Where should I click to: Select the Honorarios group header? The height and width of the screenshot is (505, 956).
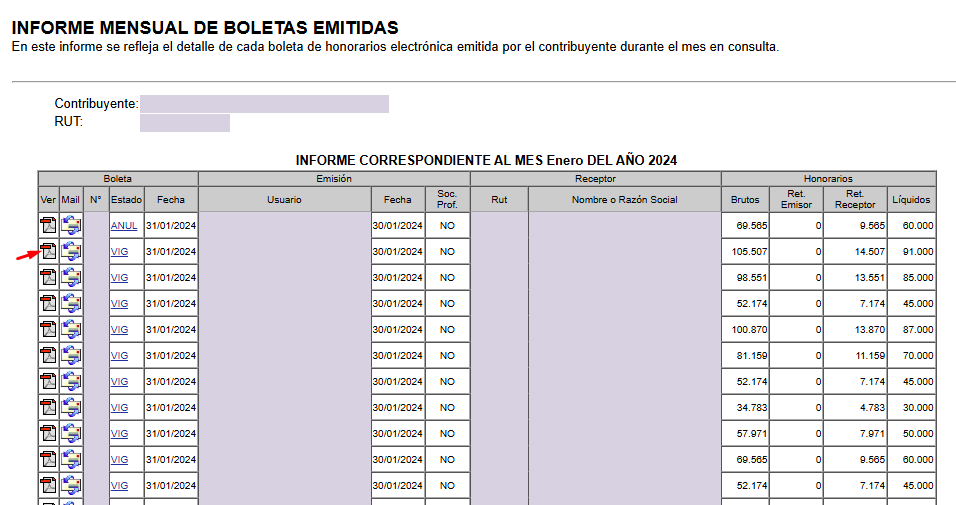828,179
